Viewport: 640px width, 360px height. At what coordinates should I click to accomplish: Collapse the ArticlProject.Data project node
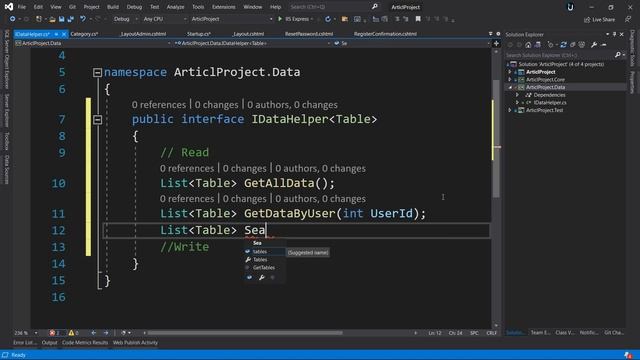click(510, 87)
